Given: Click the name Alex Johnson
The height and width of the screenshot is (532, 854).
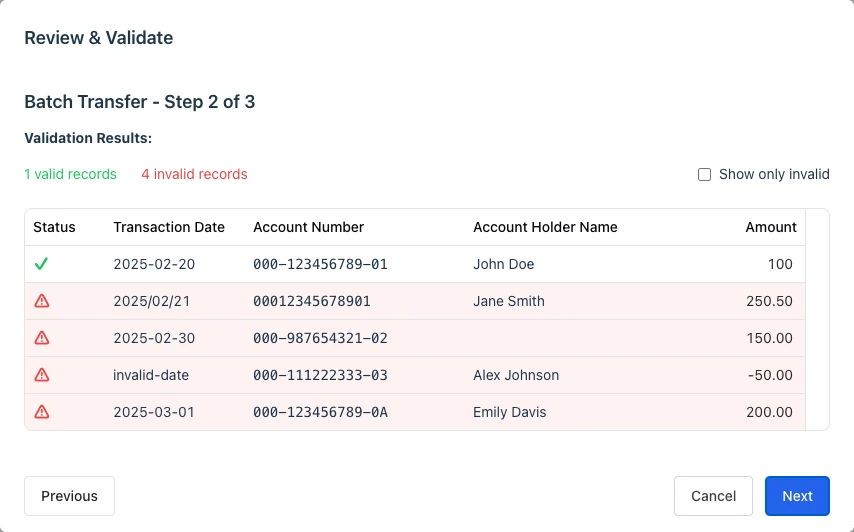Looking at the screenshot, I should pyautogui.click(x=516, y=375).
